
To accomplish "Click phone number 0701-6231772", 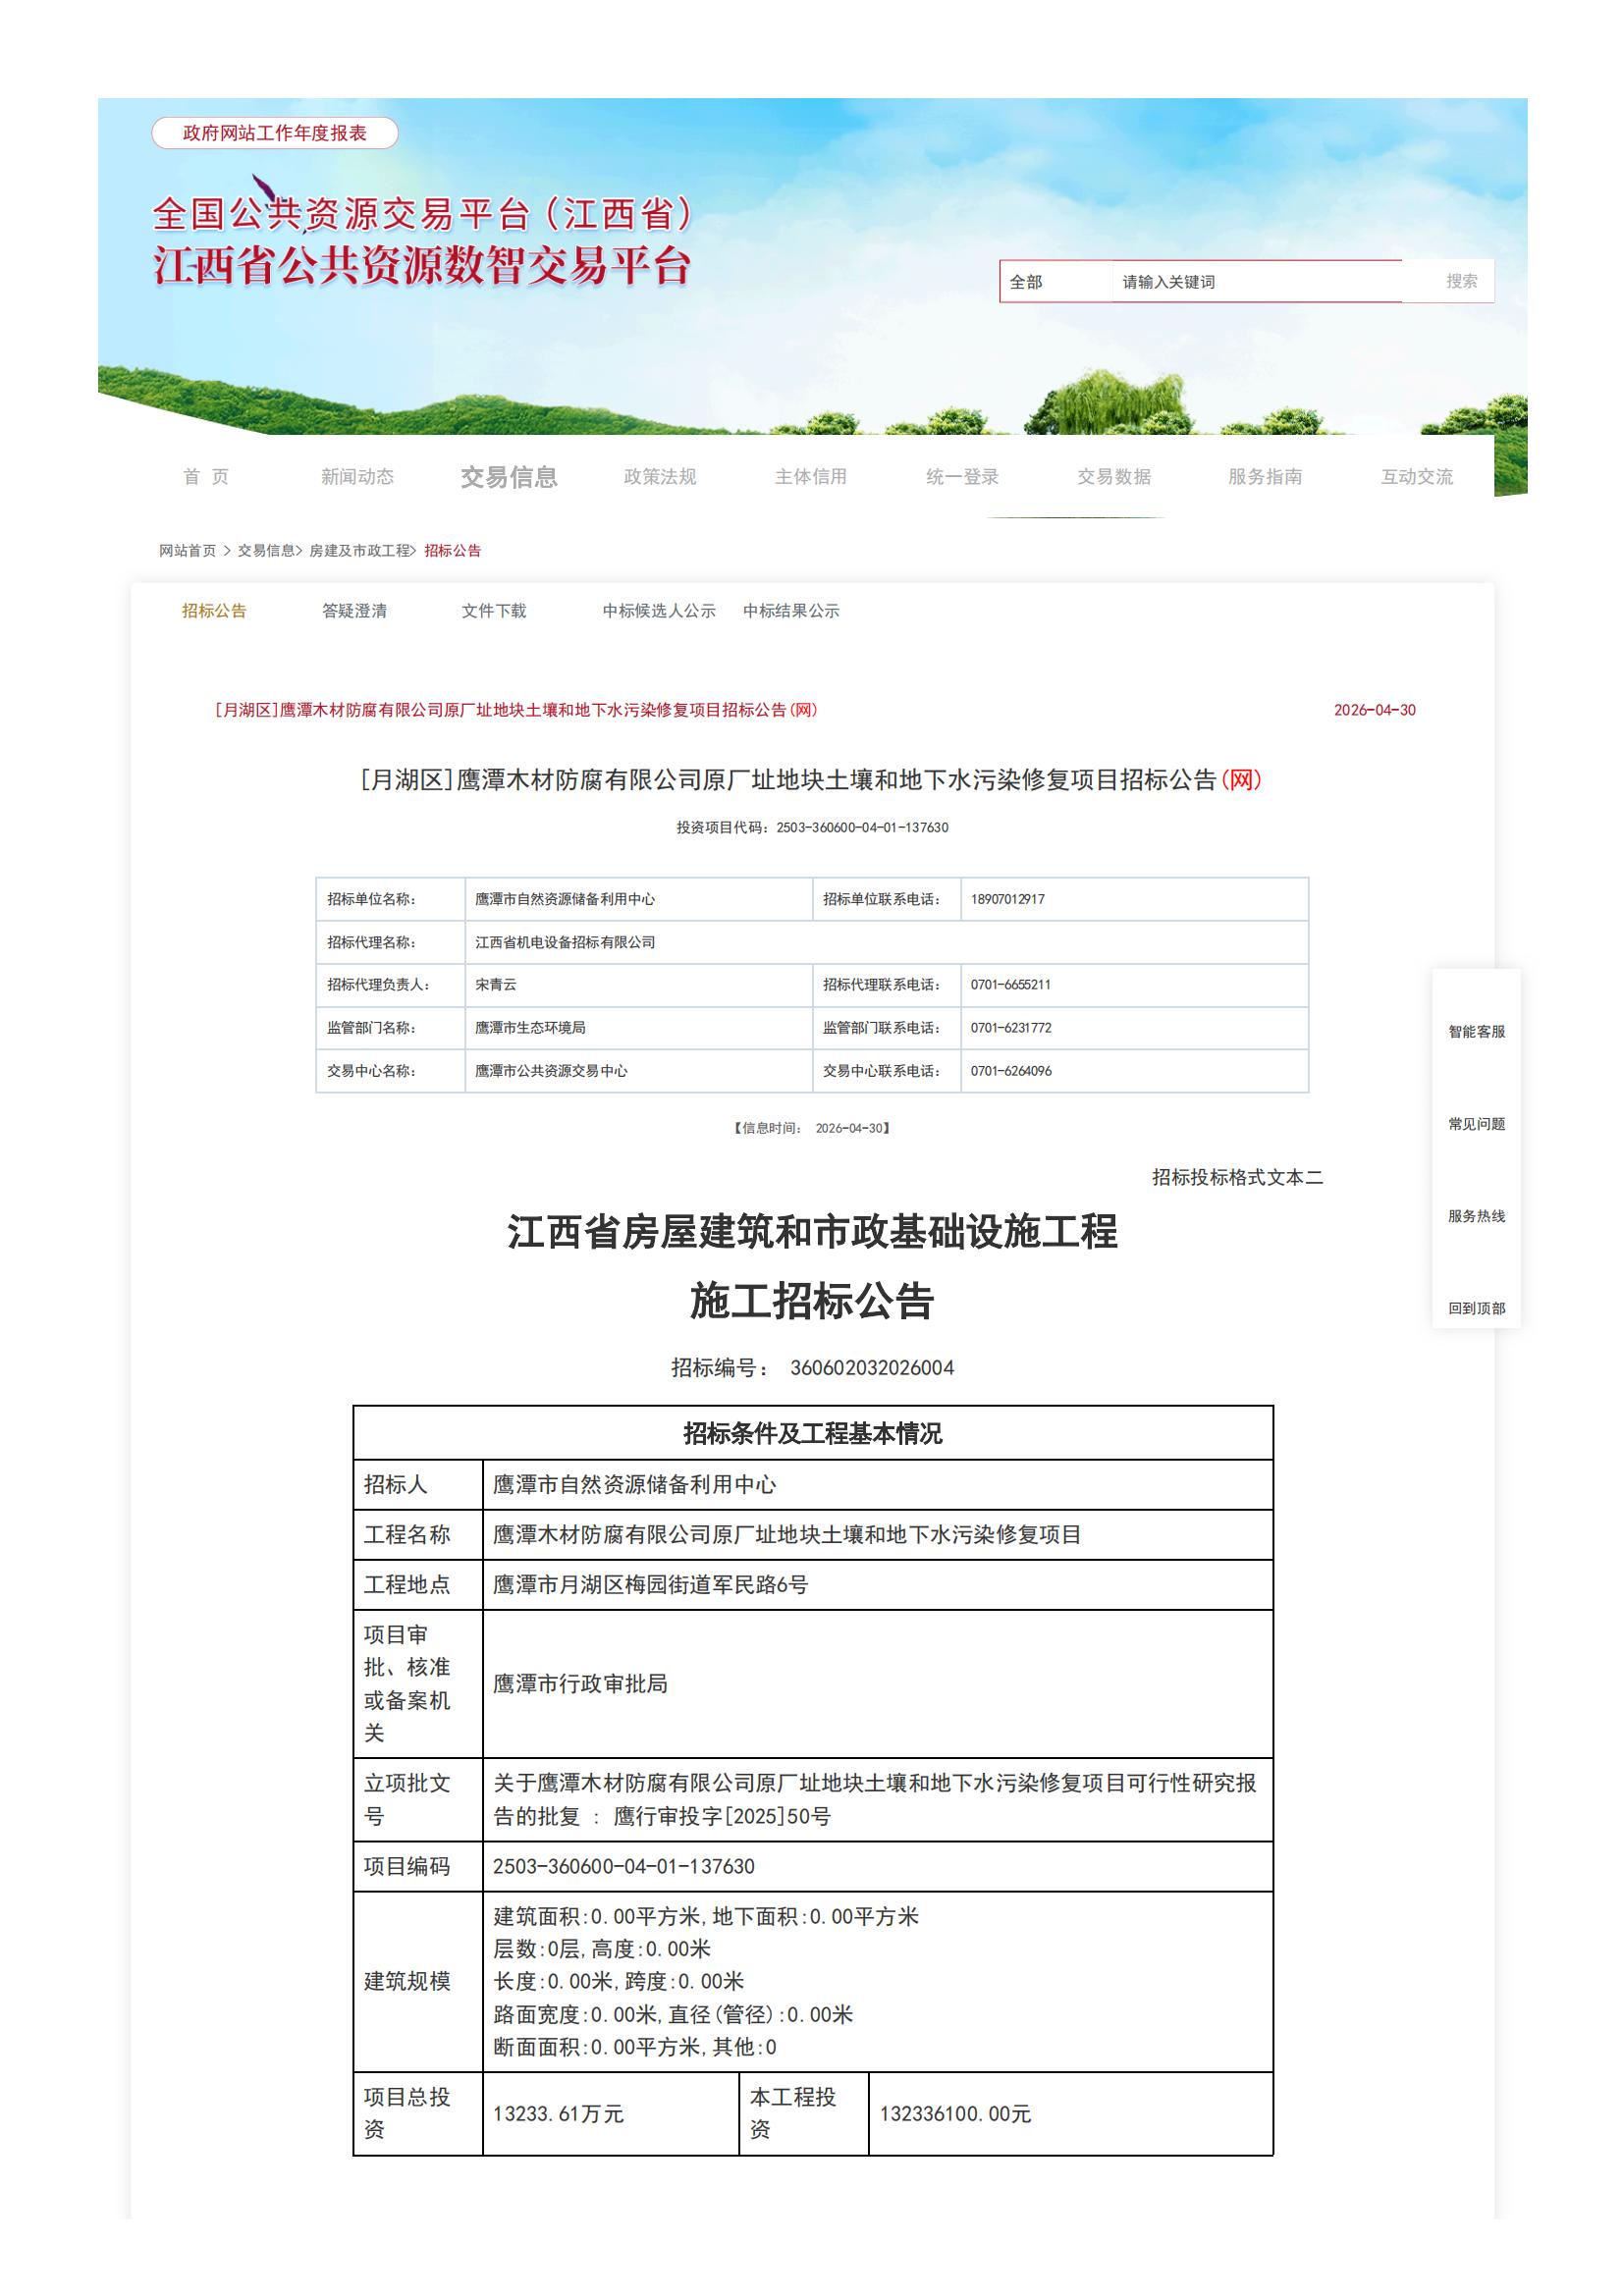I will pos(1011,1028).
